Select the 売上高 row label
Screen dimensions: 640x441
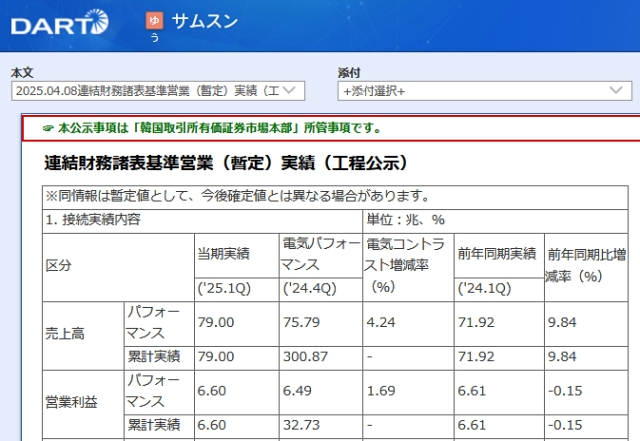(68, 334)
